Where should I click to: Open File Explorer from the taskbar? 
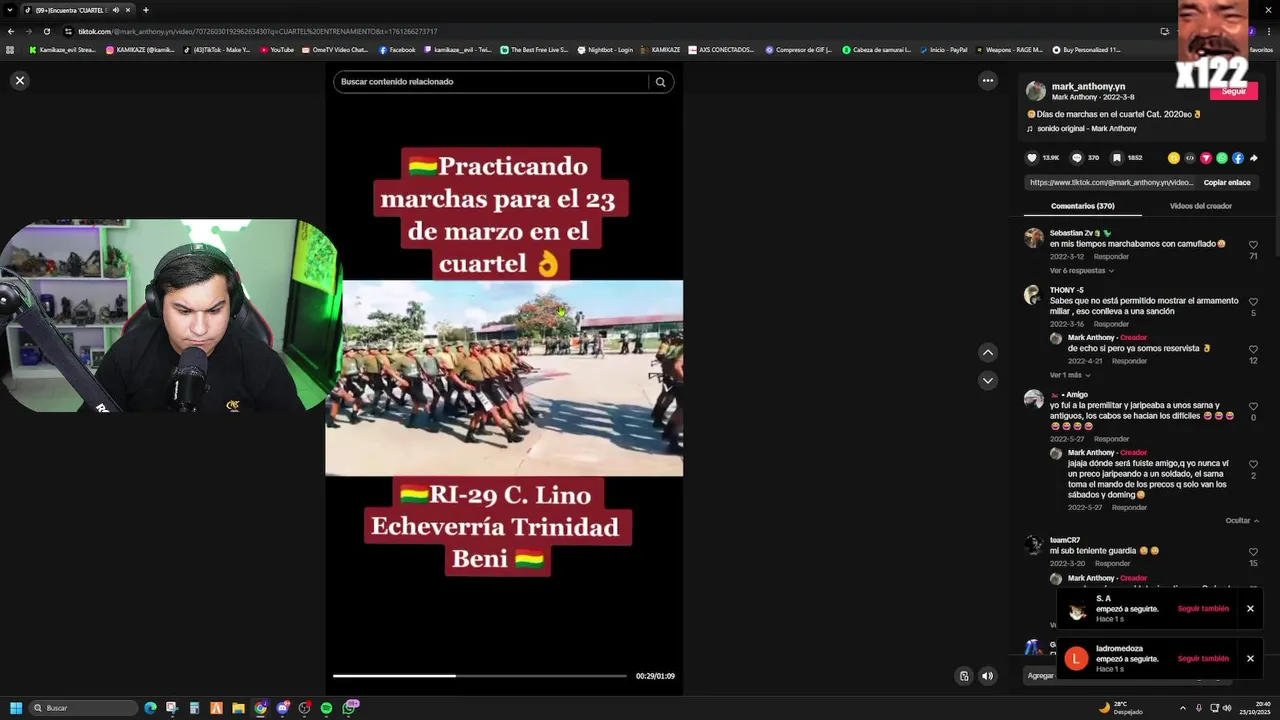click(238, 708)
